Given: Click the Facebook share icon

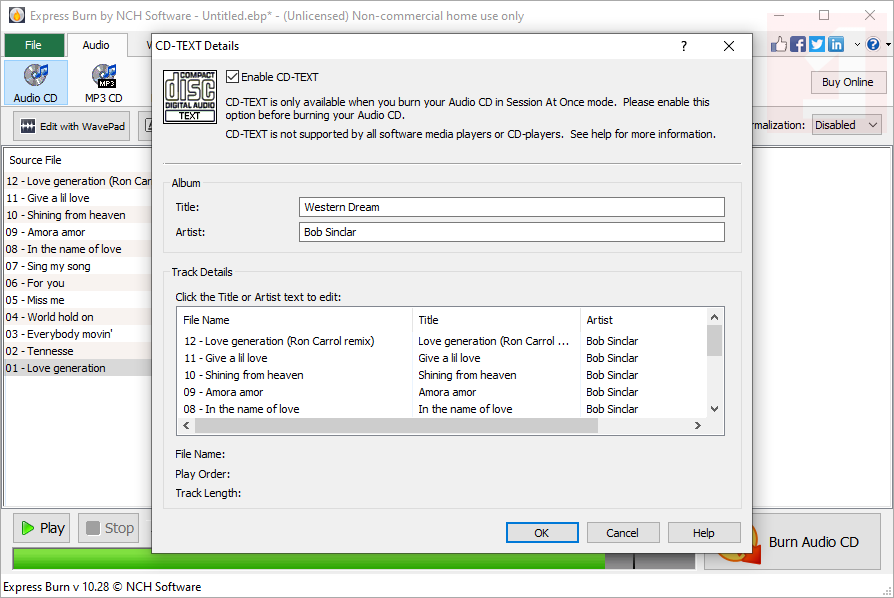Looking at the screenshot, I should [798, 44].
